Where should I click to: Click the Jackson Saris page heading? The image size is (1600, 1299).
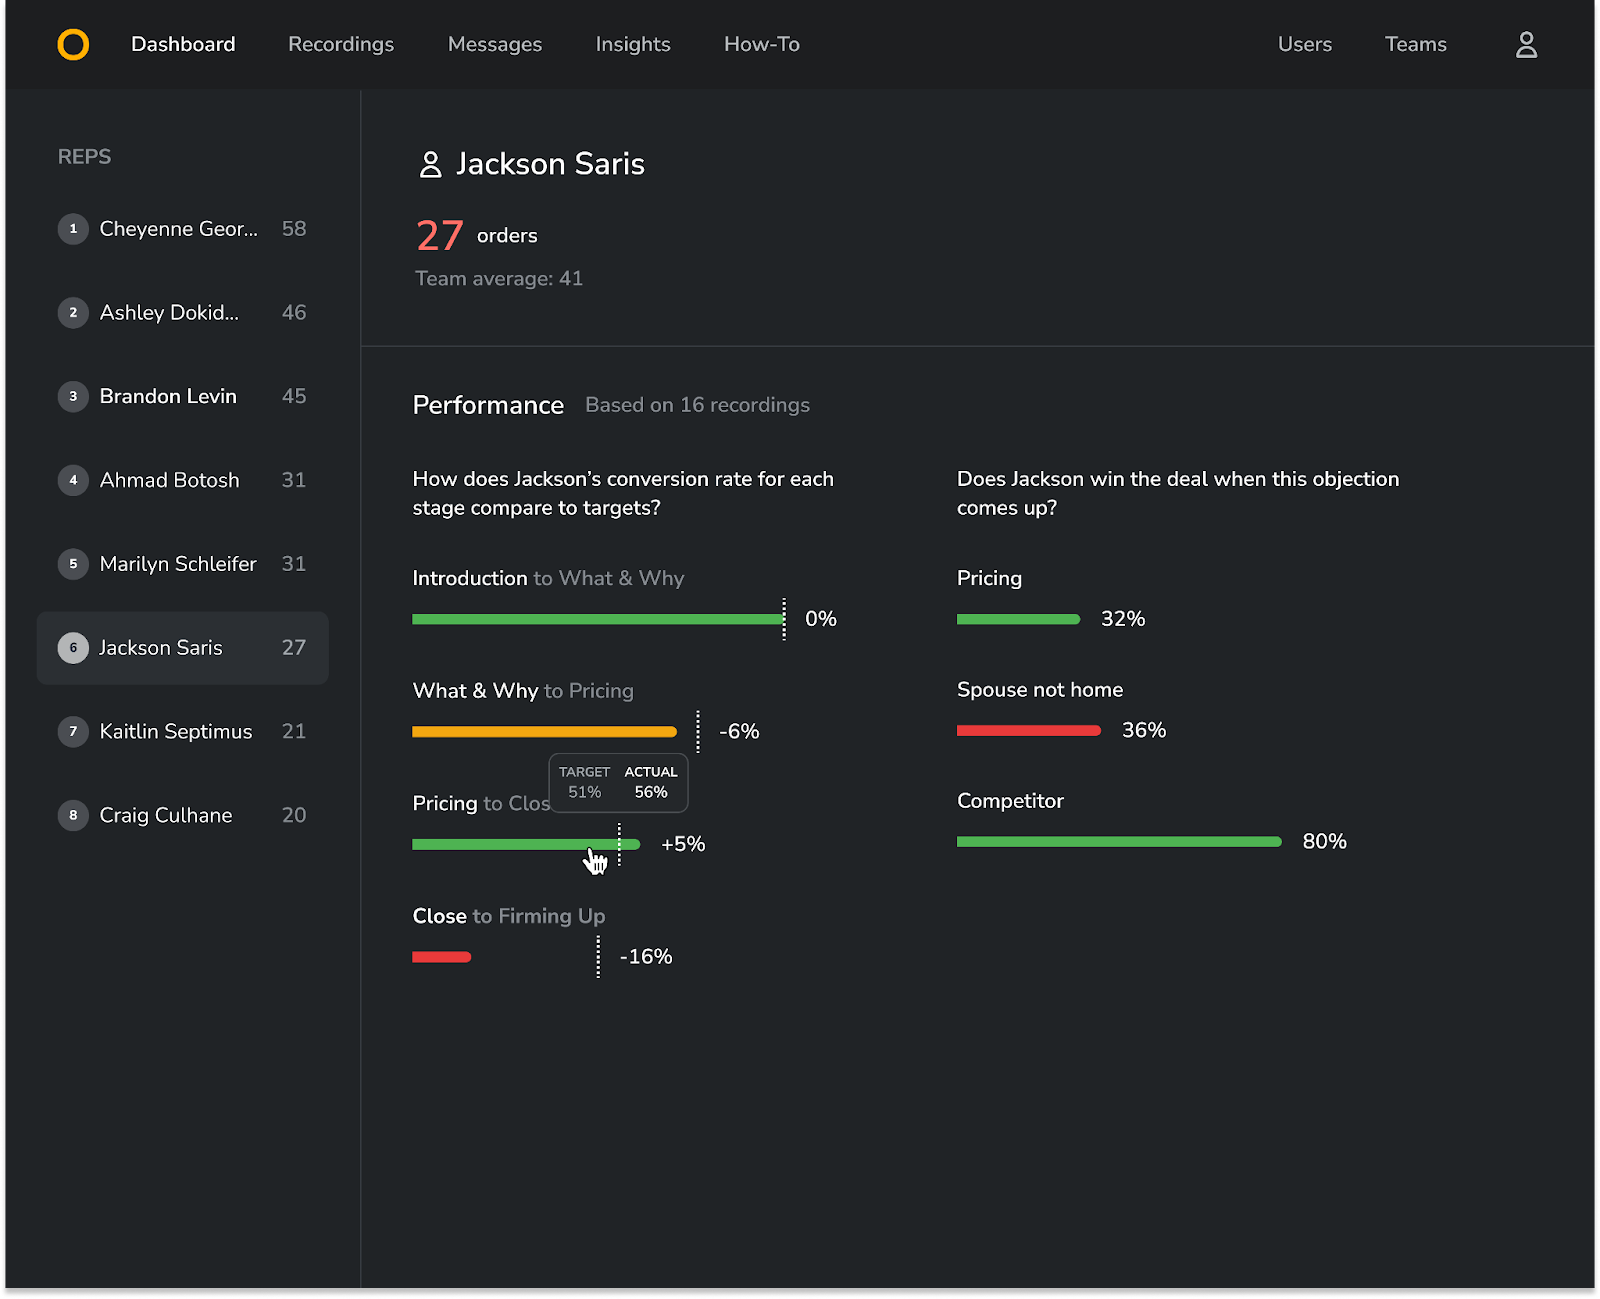[550, 164]
